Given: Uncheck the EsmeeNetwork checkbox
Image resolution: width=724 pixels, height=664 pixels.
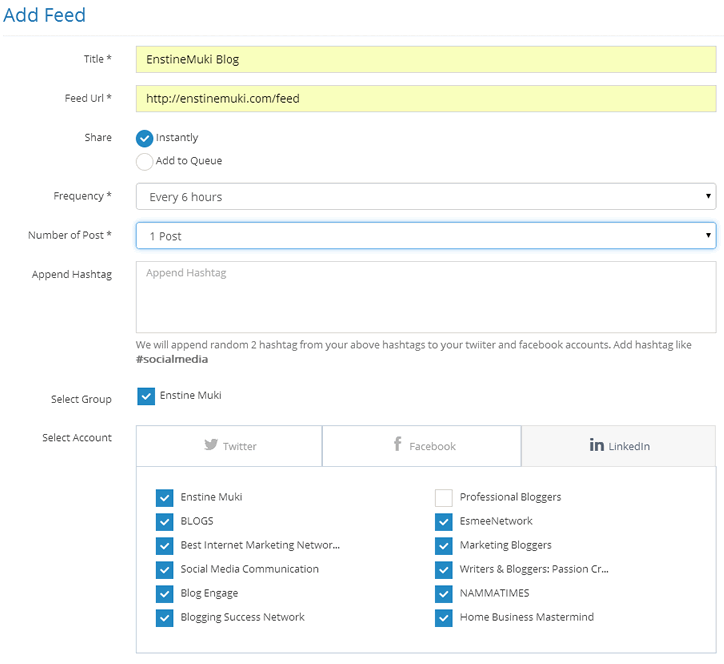Looking at the screenshot, I should pos(444,522).
